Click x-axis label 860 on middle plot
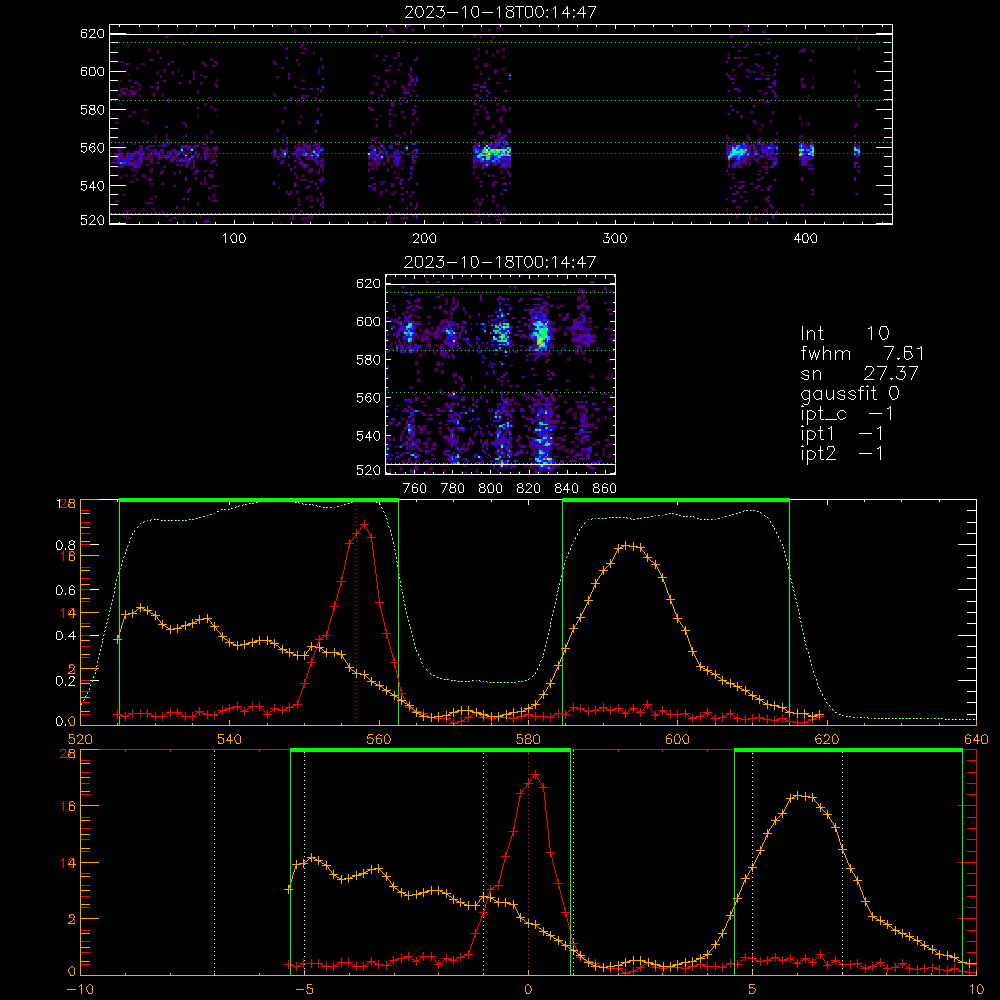Screen dimensions: 1000x1000 [x=605, y=489]
